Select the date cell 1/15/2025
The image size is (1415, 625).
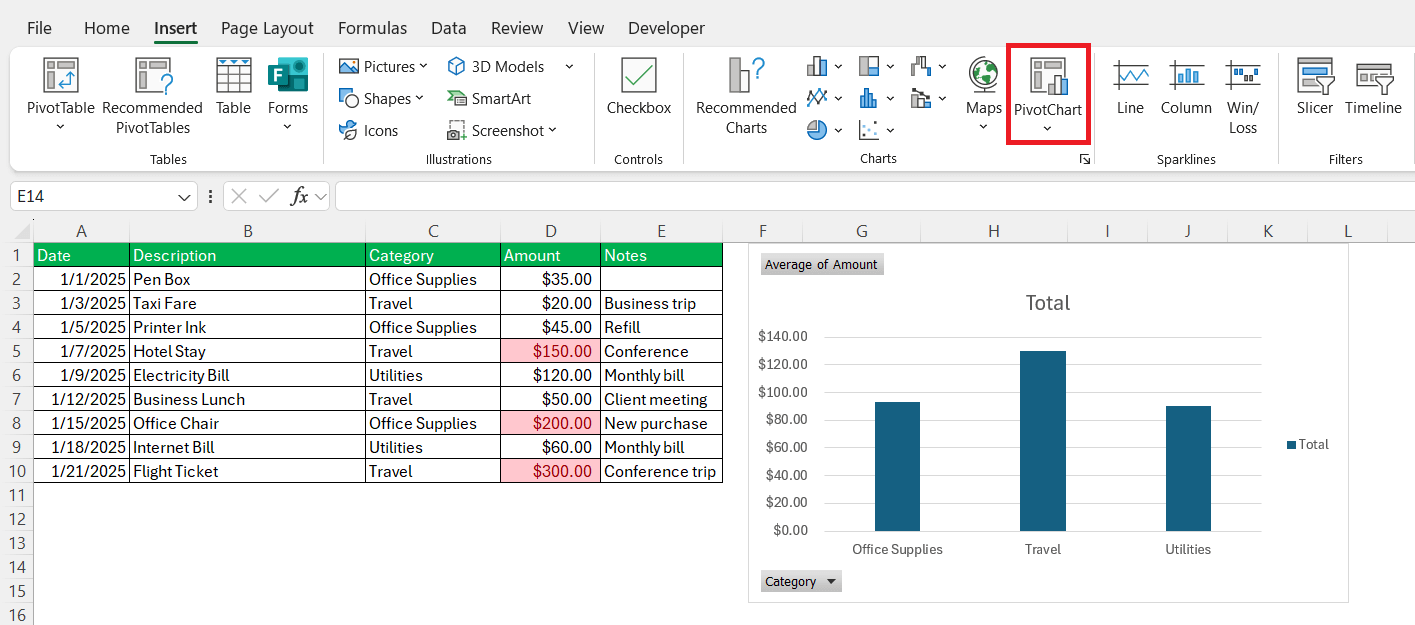tap(82, 423)
